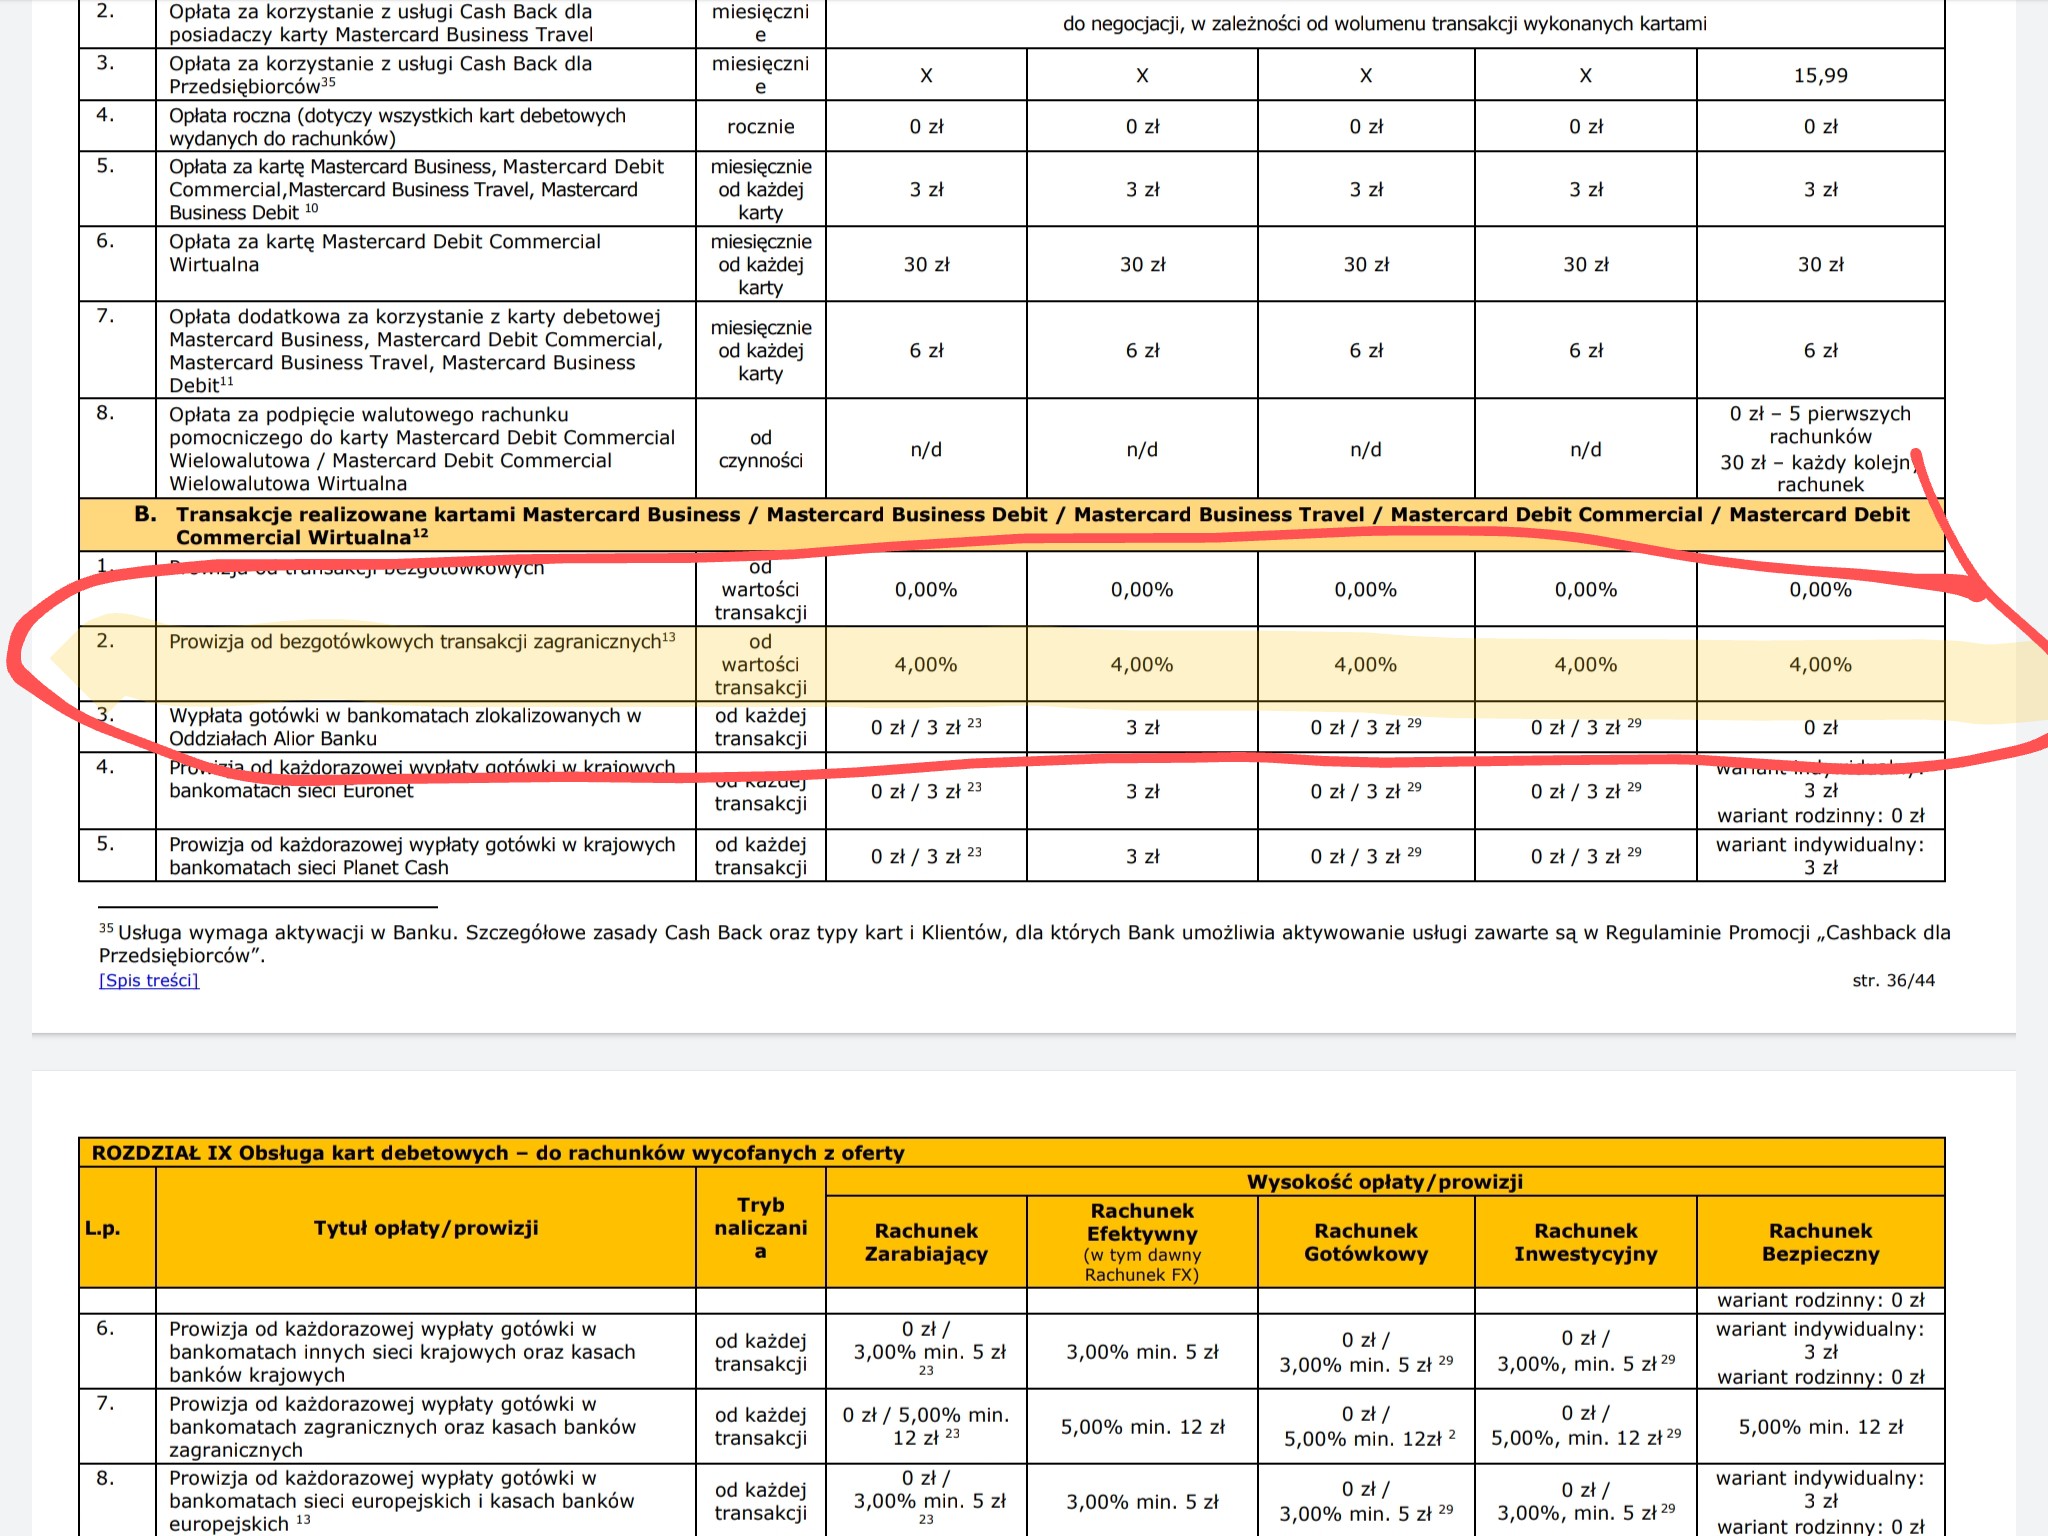Select the Rachunek Gotówkowy column header

(1365, 1242)
